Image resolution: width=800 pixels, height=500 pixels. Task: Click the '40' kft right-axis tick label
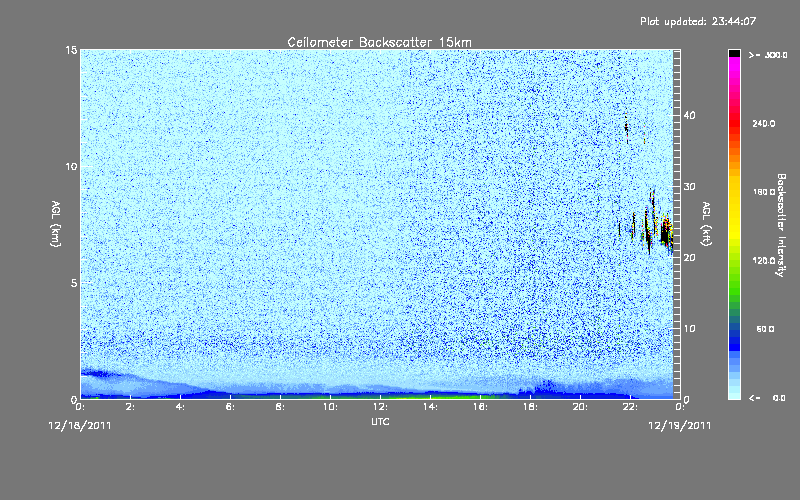(x=689, y=115)
